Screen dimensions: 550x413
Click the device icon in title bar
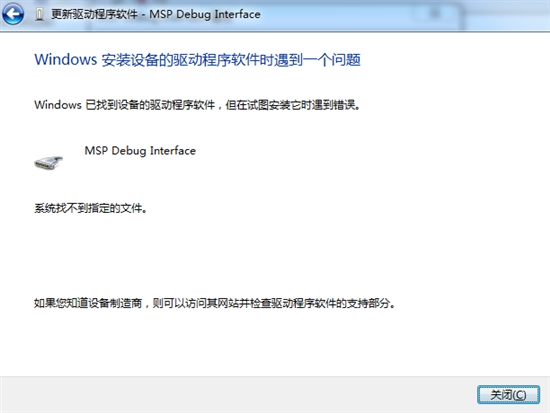point(40,14)
